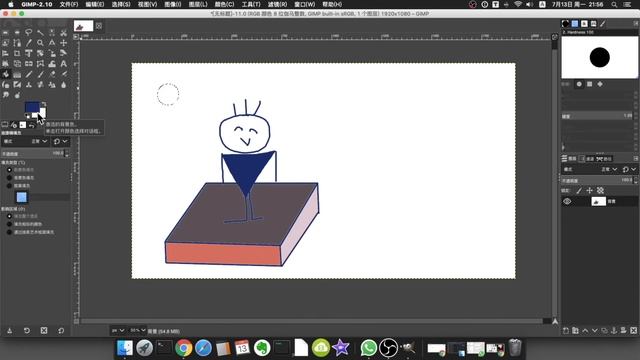Click the foreground dark blue color swatch

click(x=32, y=107)
